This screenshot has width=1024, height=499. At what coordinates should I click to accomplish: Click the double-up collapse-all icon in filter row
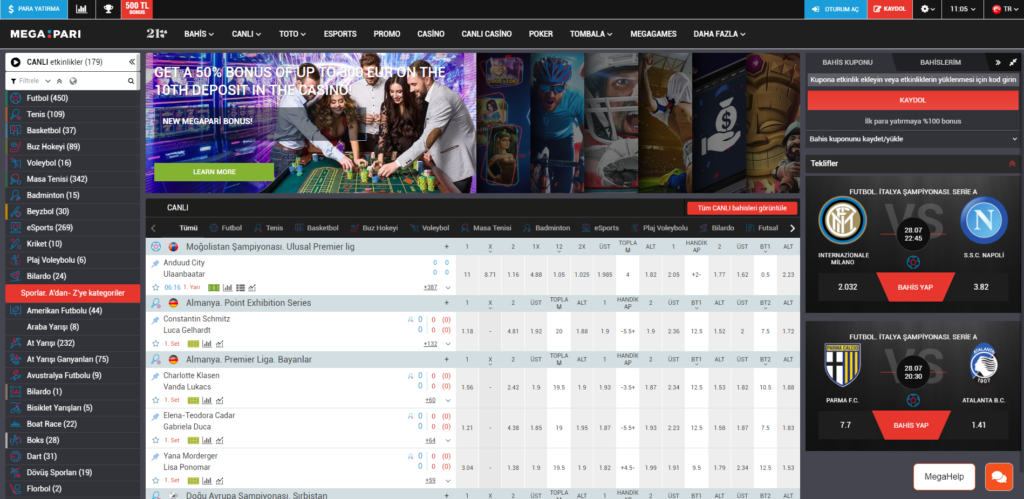pyautogui.click(x=59, y=81)
